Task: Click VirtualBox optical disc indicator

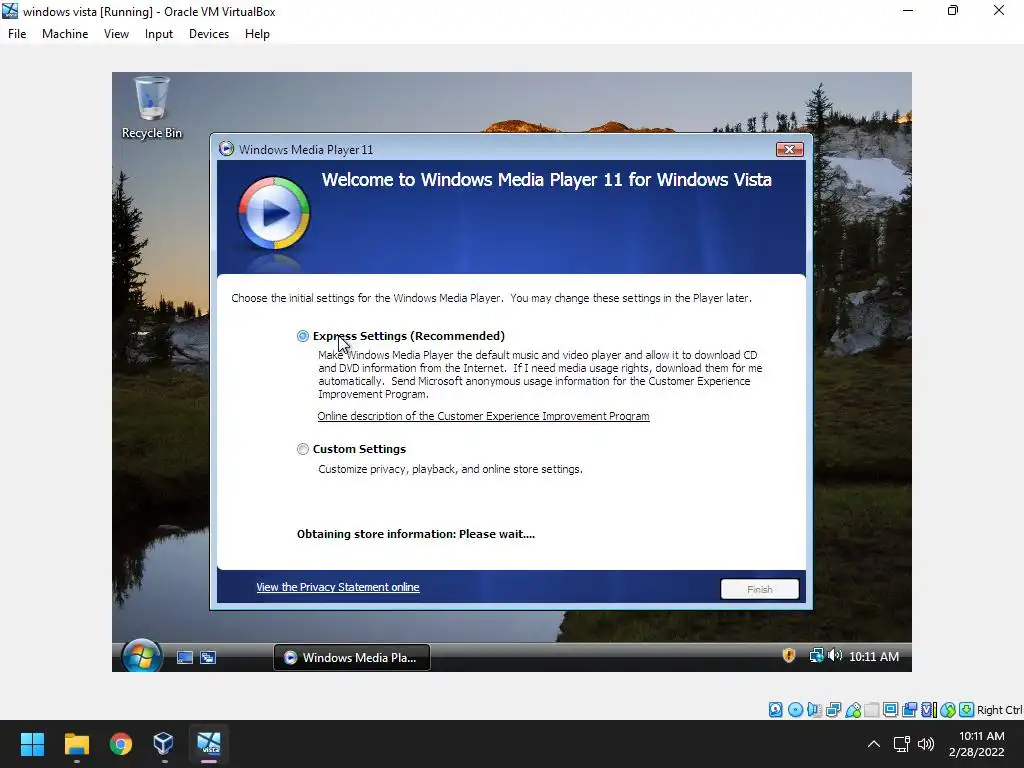Action: coord(795,710)
